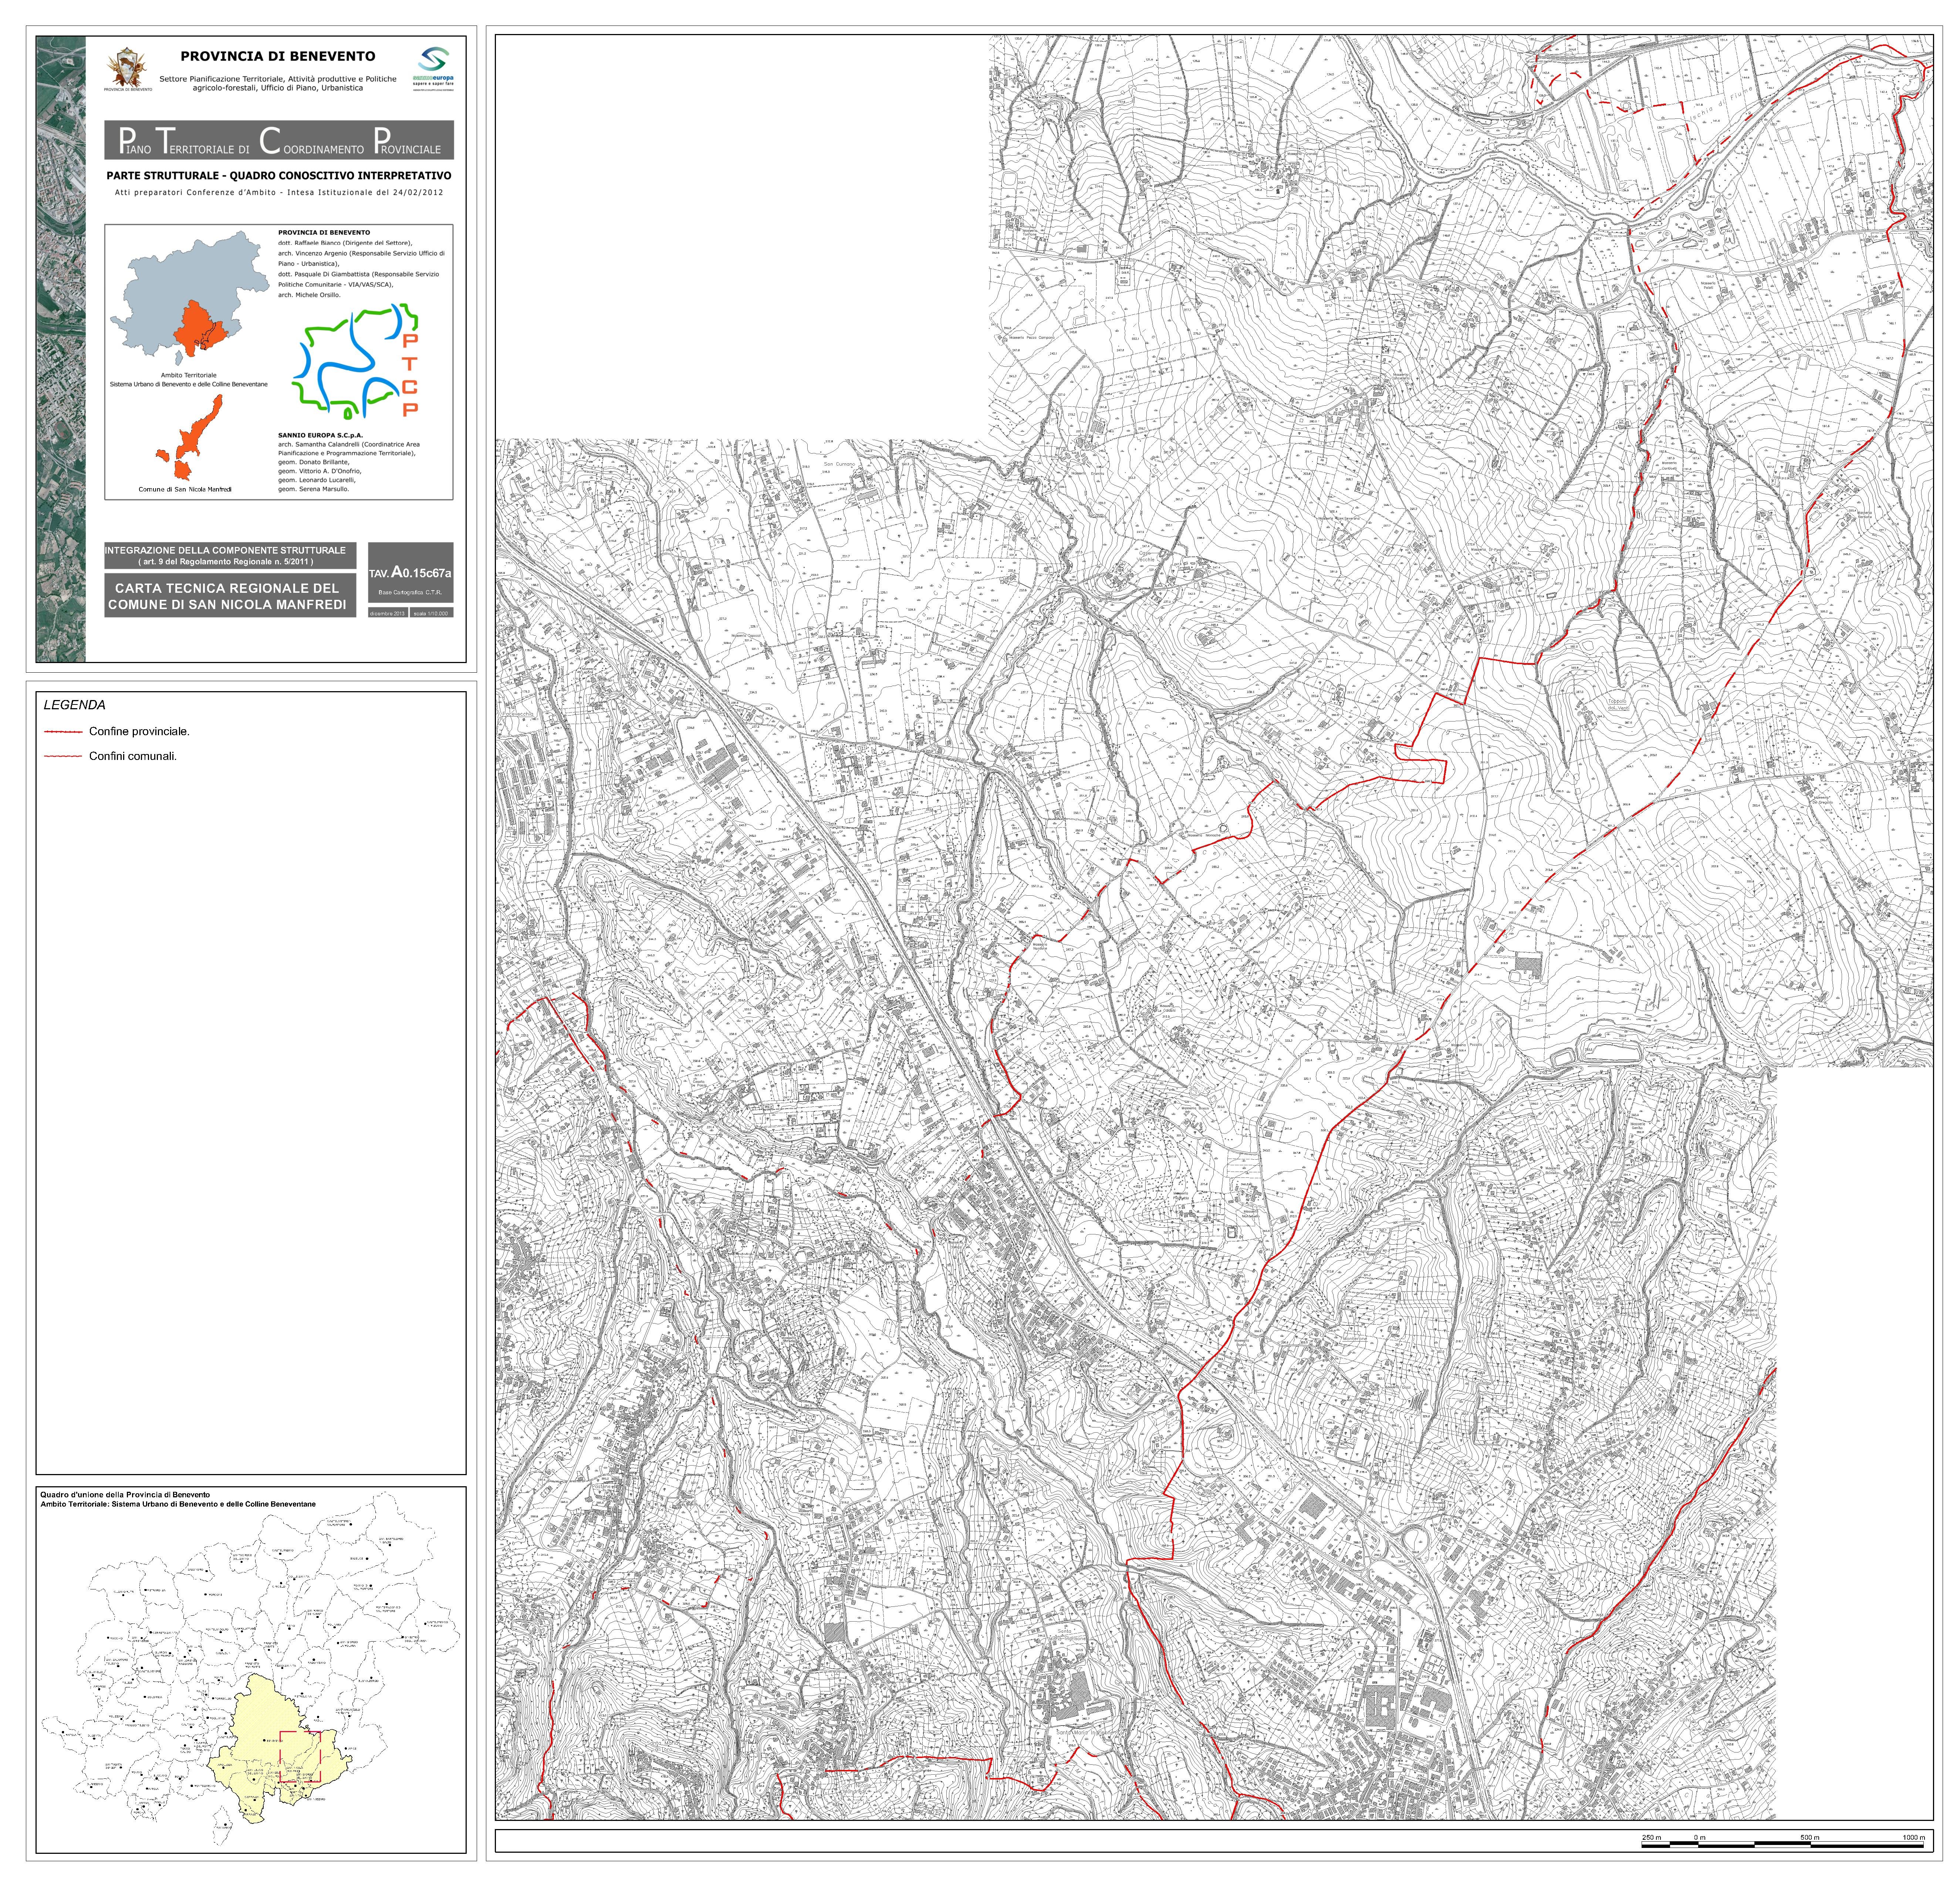Screen dimensions: 1960x1886
Task: Click the gray province map with orange area
Action: [x=191, y=298]
